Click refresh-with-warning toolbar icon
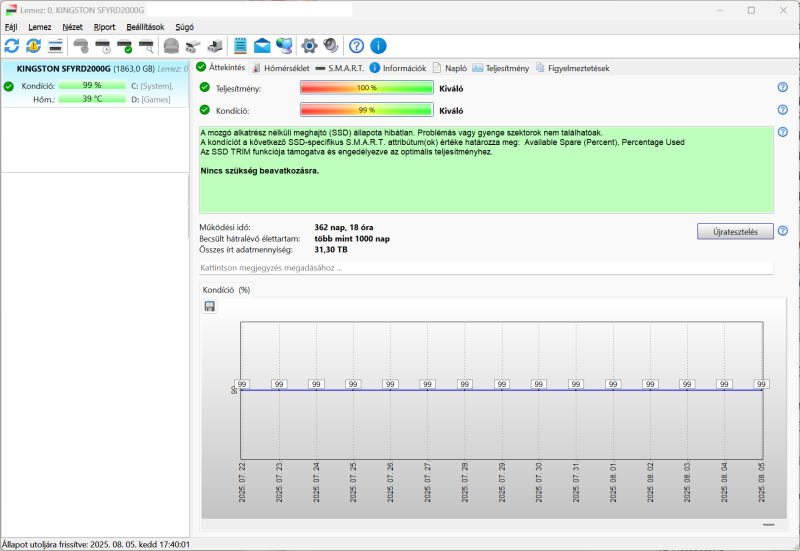 34,46
